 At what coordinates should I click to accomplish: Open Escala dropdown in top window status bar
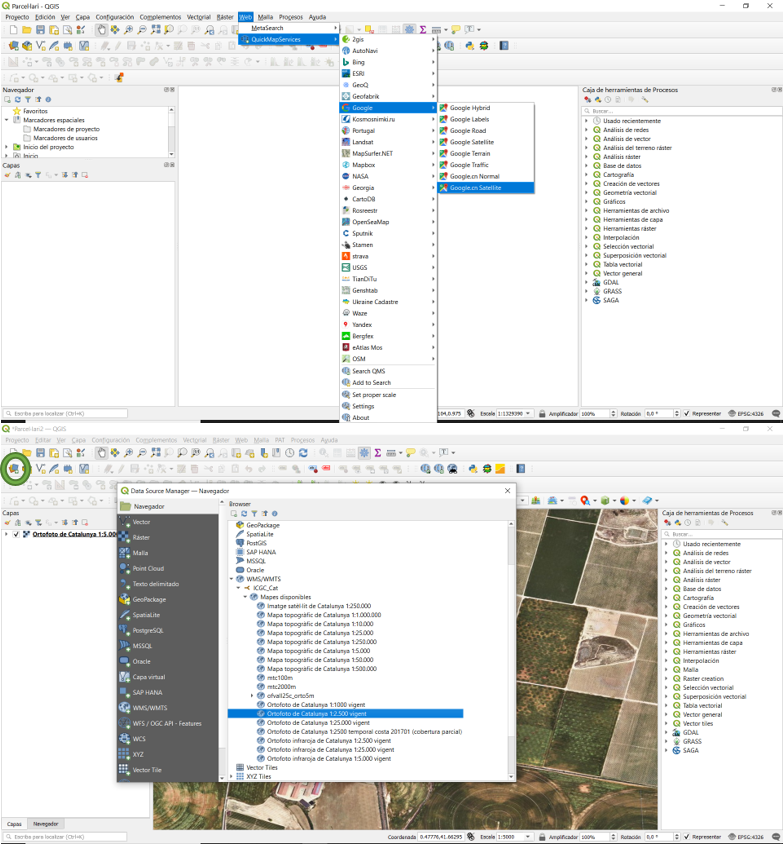(x=528, y=413)
